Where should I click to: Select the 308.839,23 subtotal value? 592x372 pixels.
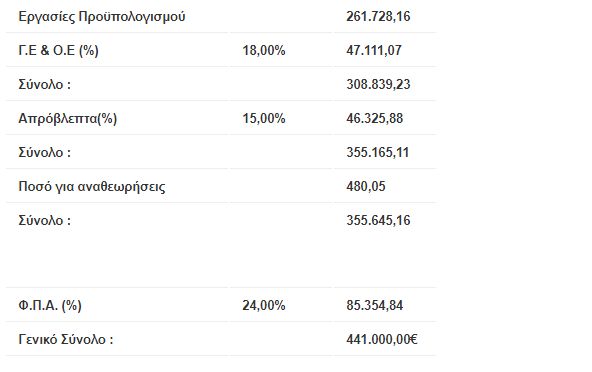378,84
